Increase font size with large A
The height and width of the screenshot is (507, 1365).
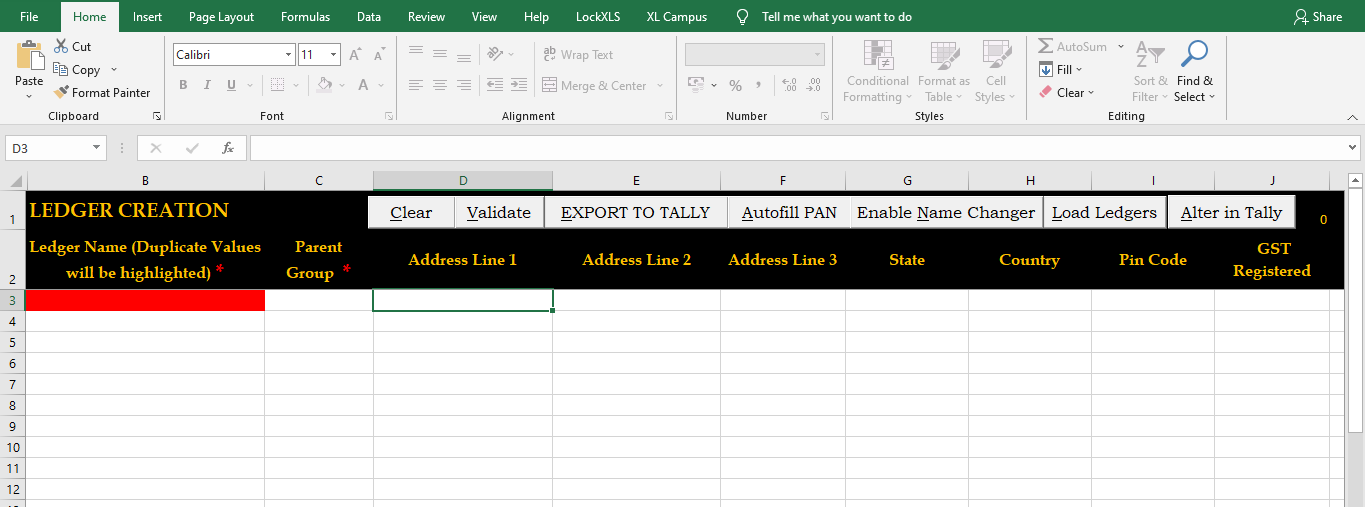[x=355, y=55]
